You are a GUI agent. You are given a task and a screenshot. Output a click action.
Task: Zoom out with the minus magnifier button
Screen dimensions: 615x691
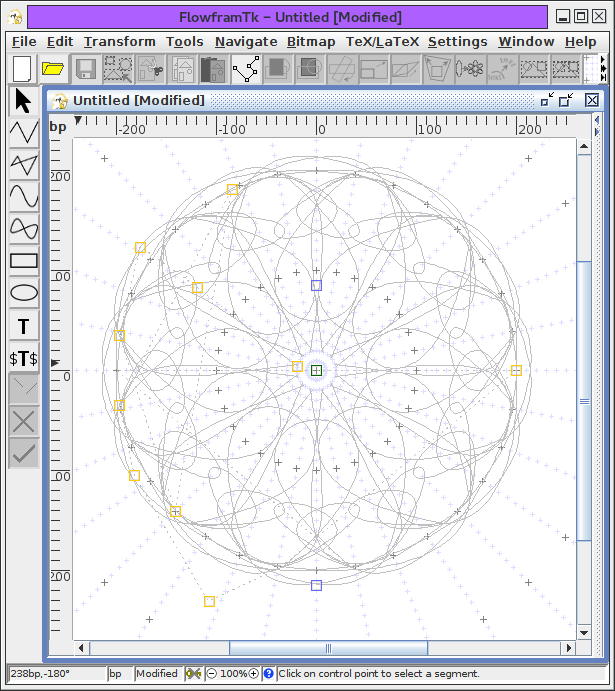click(x=212, y=673)
